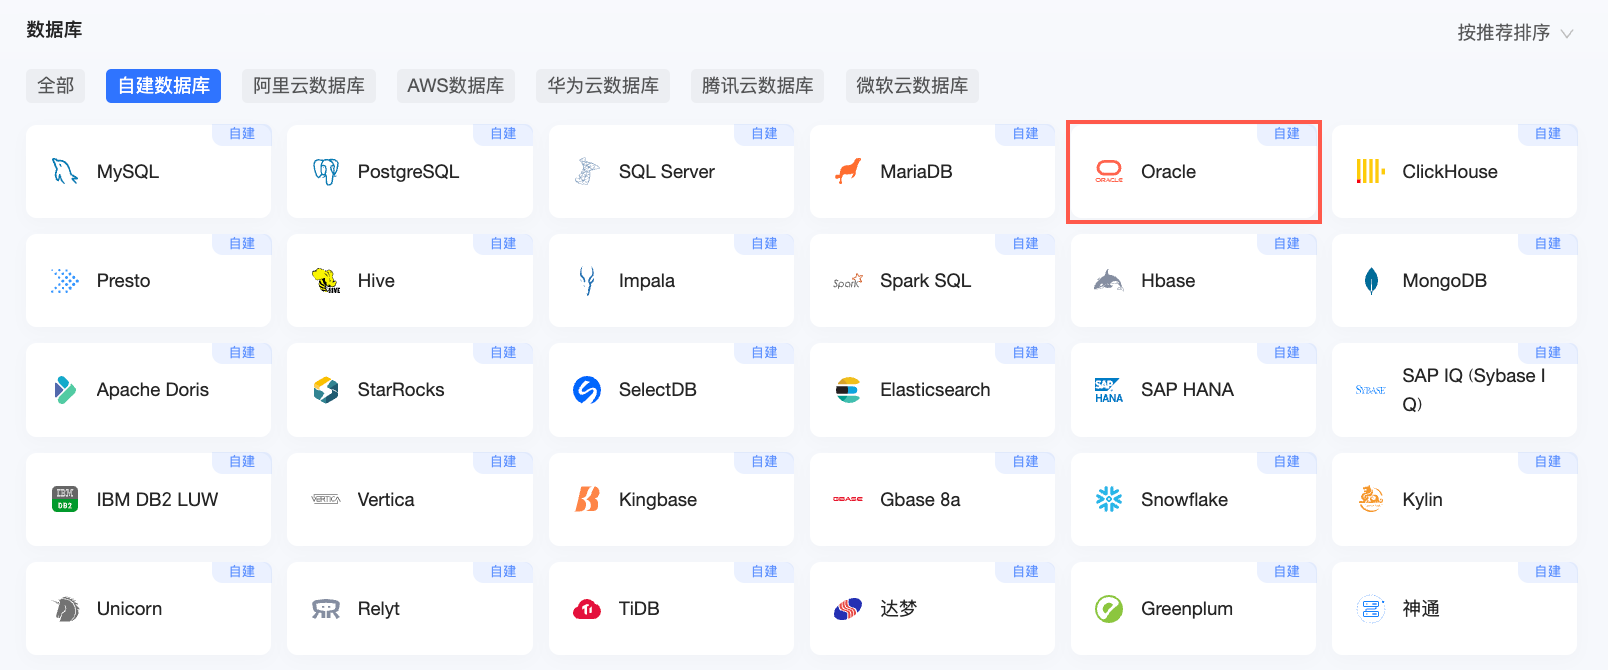Select the StarRocks label text
Viewport: 1608px width, 670px height.
(x=401, y=390)
